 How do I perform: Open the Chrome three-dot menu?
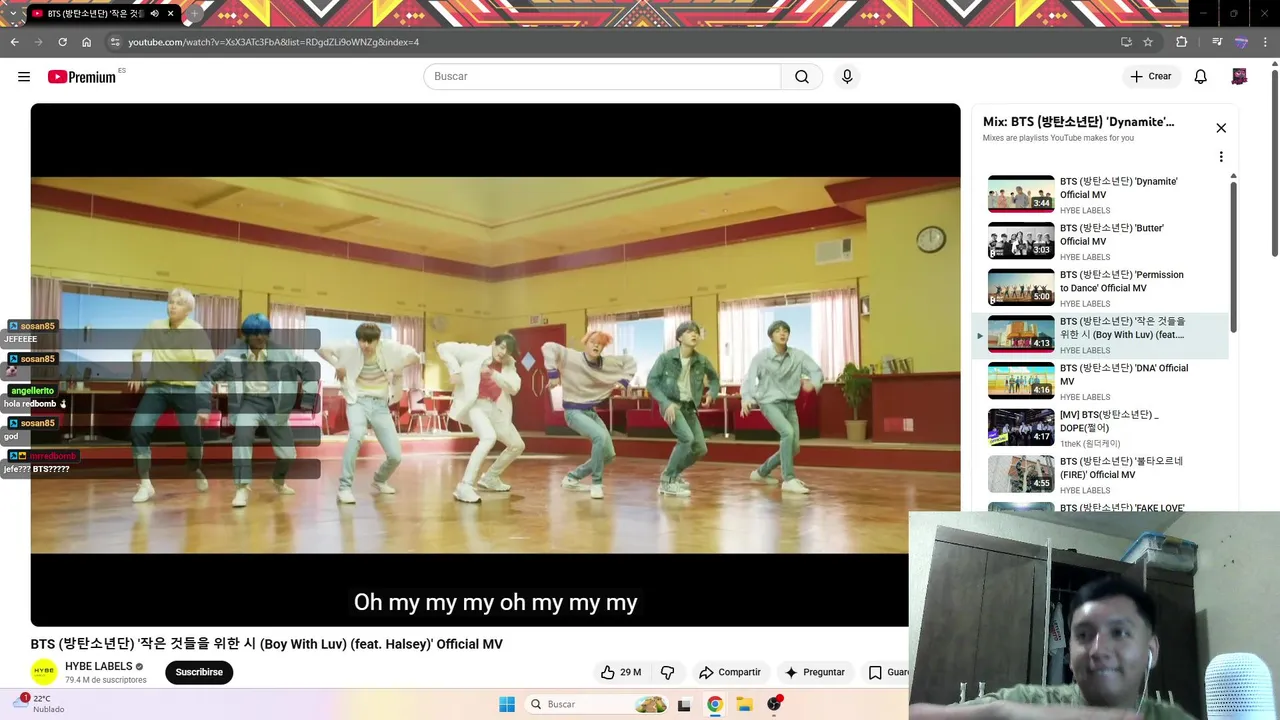[1266, 42]
